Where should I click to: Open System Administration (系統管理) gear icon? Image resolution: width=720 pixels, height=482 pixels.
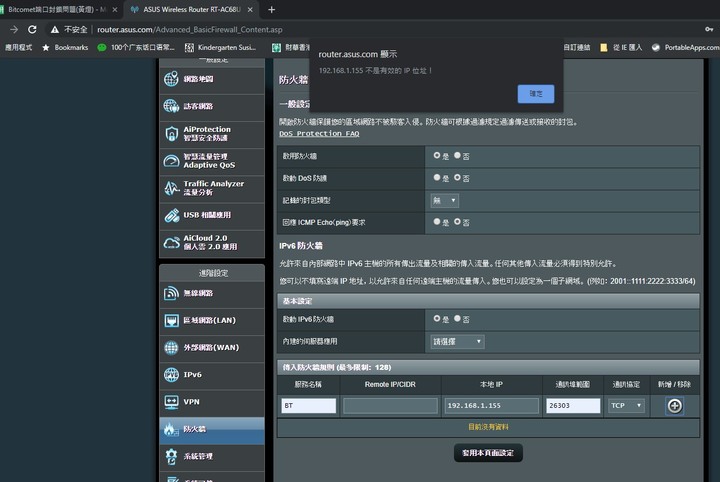171,456
